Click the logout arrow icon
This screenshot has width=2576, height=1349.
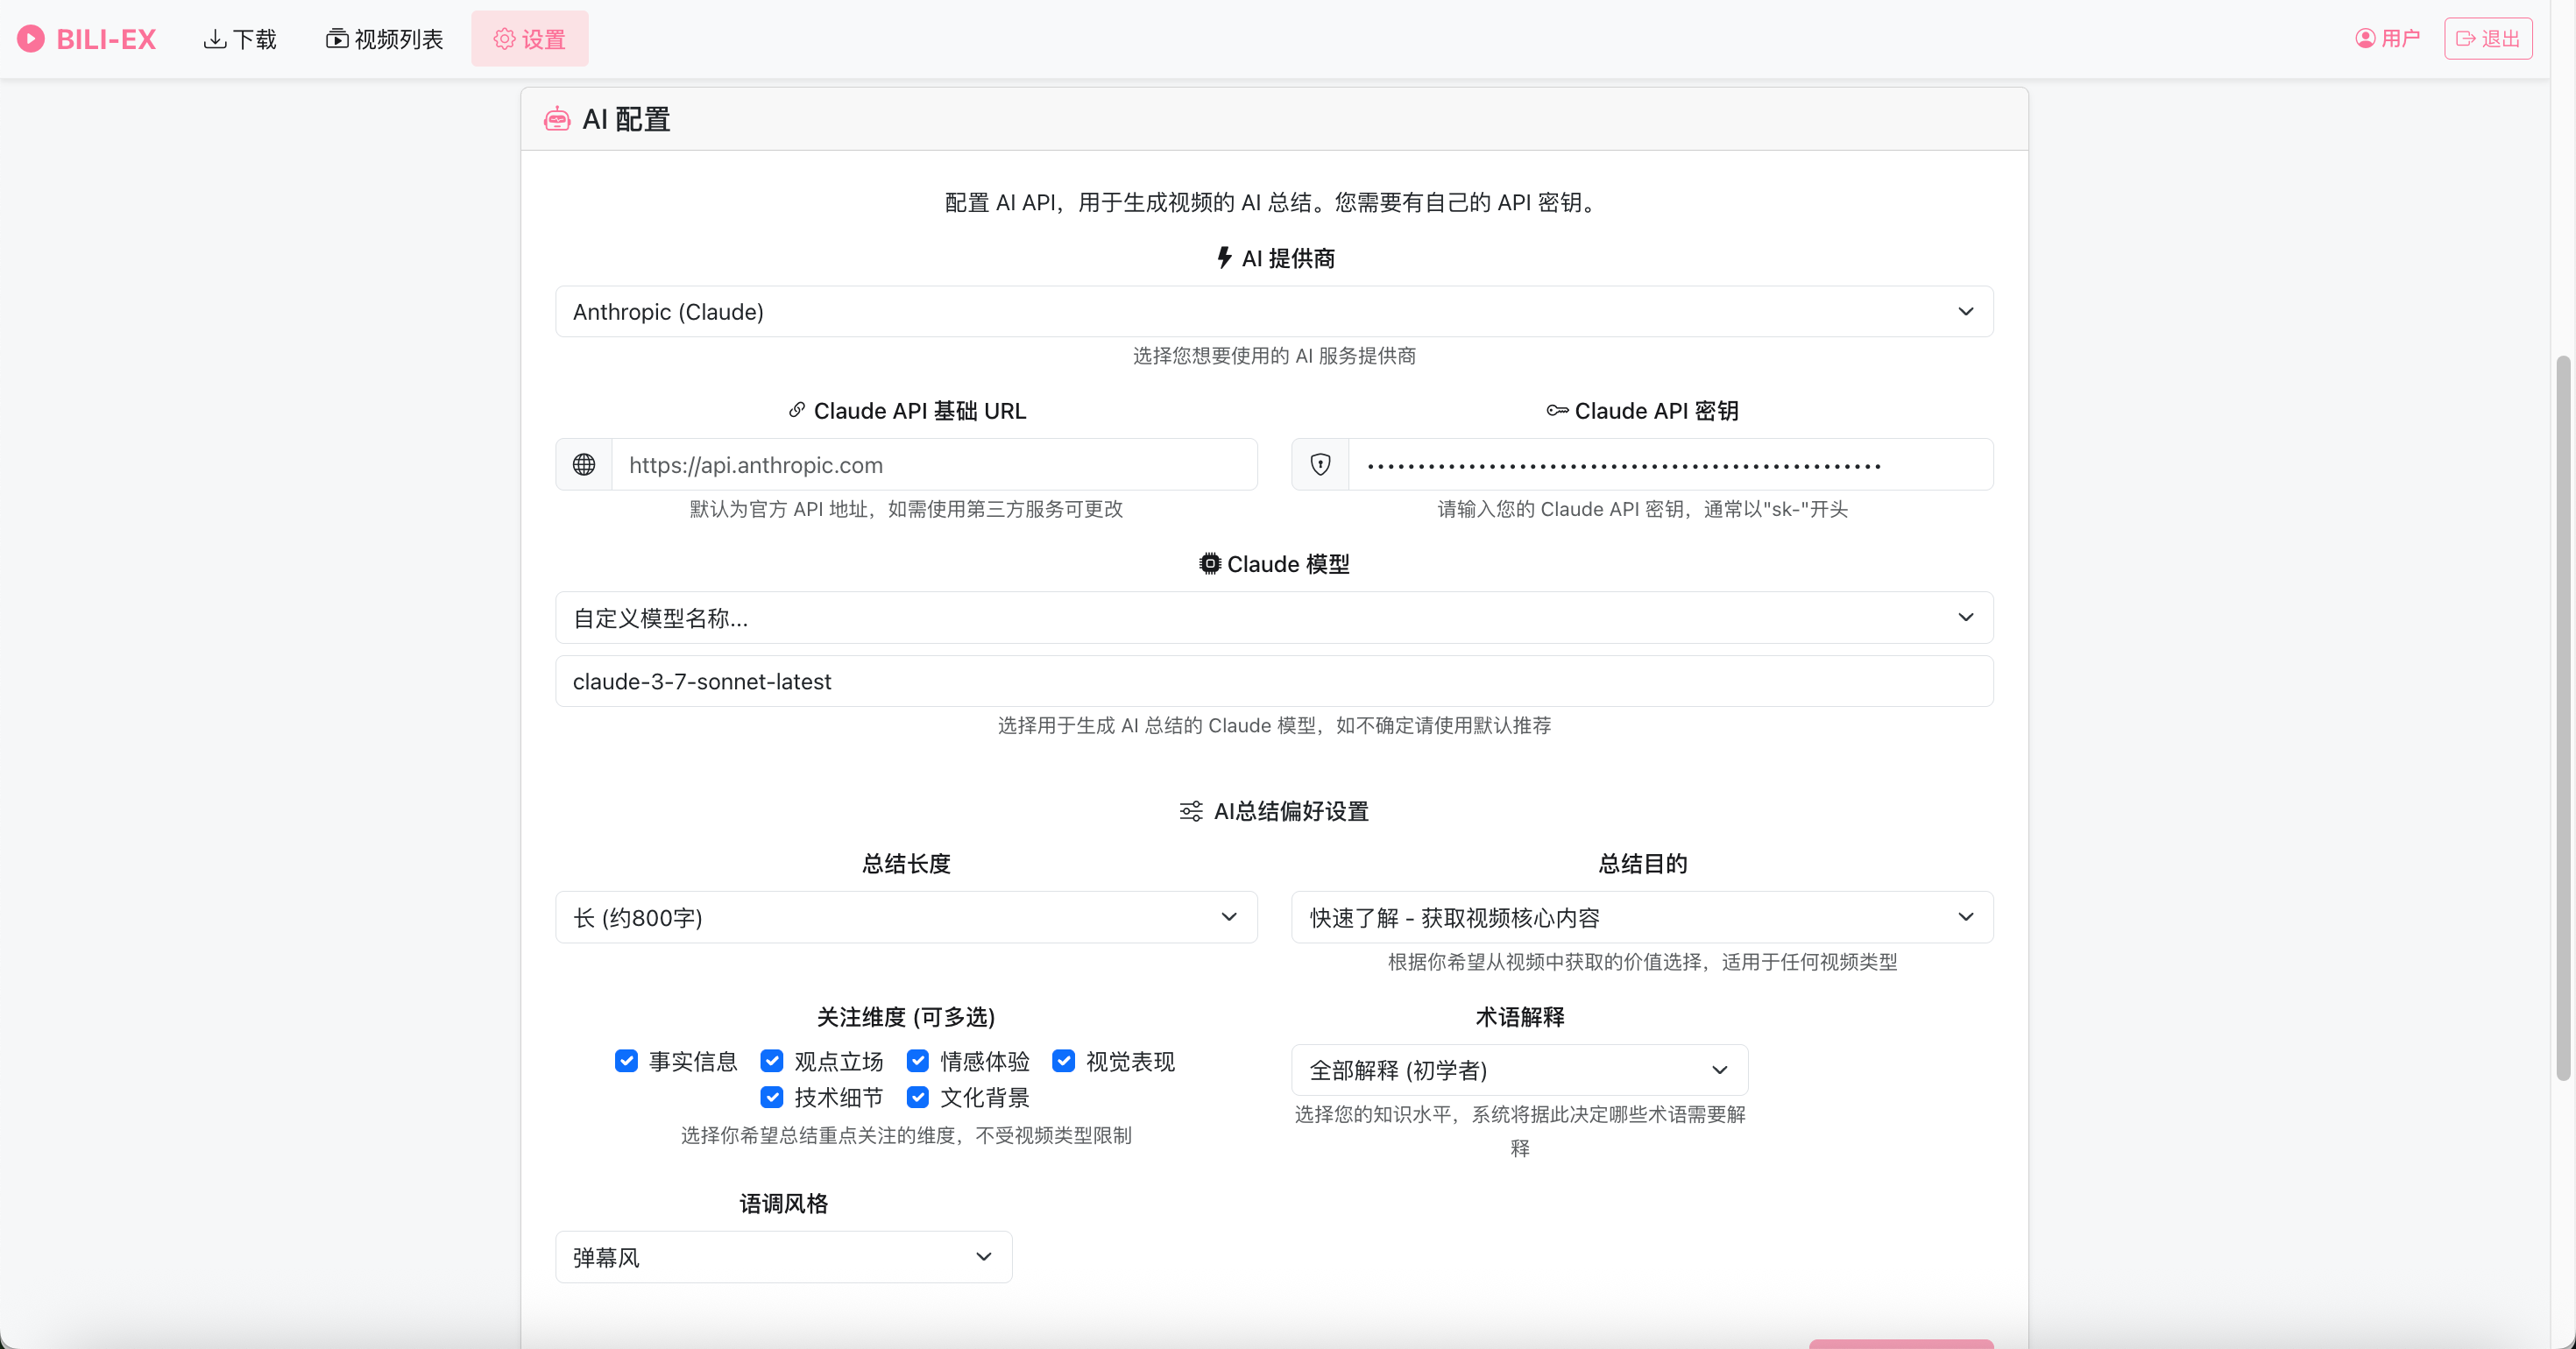(x=2466, y=39)
